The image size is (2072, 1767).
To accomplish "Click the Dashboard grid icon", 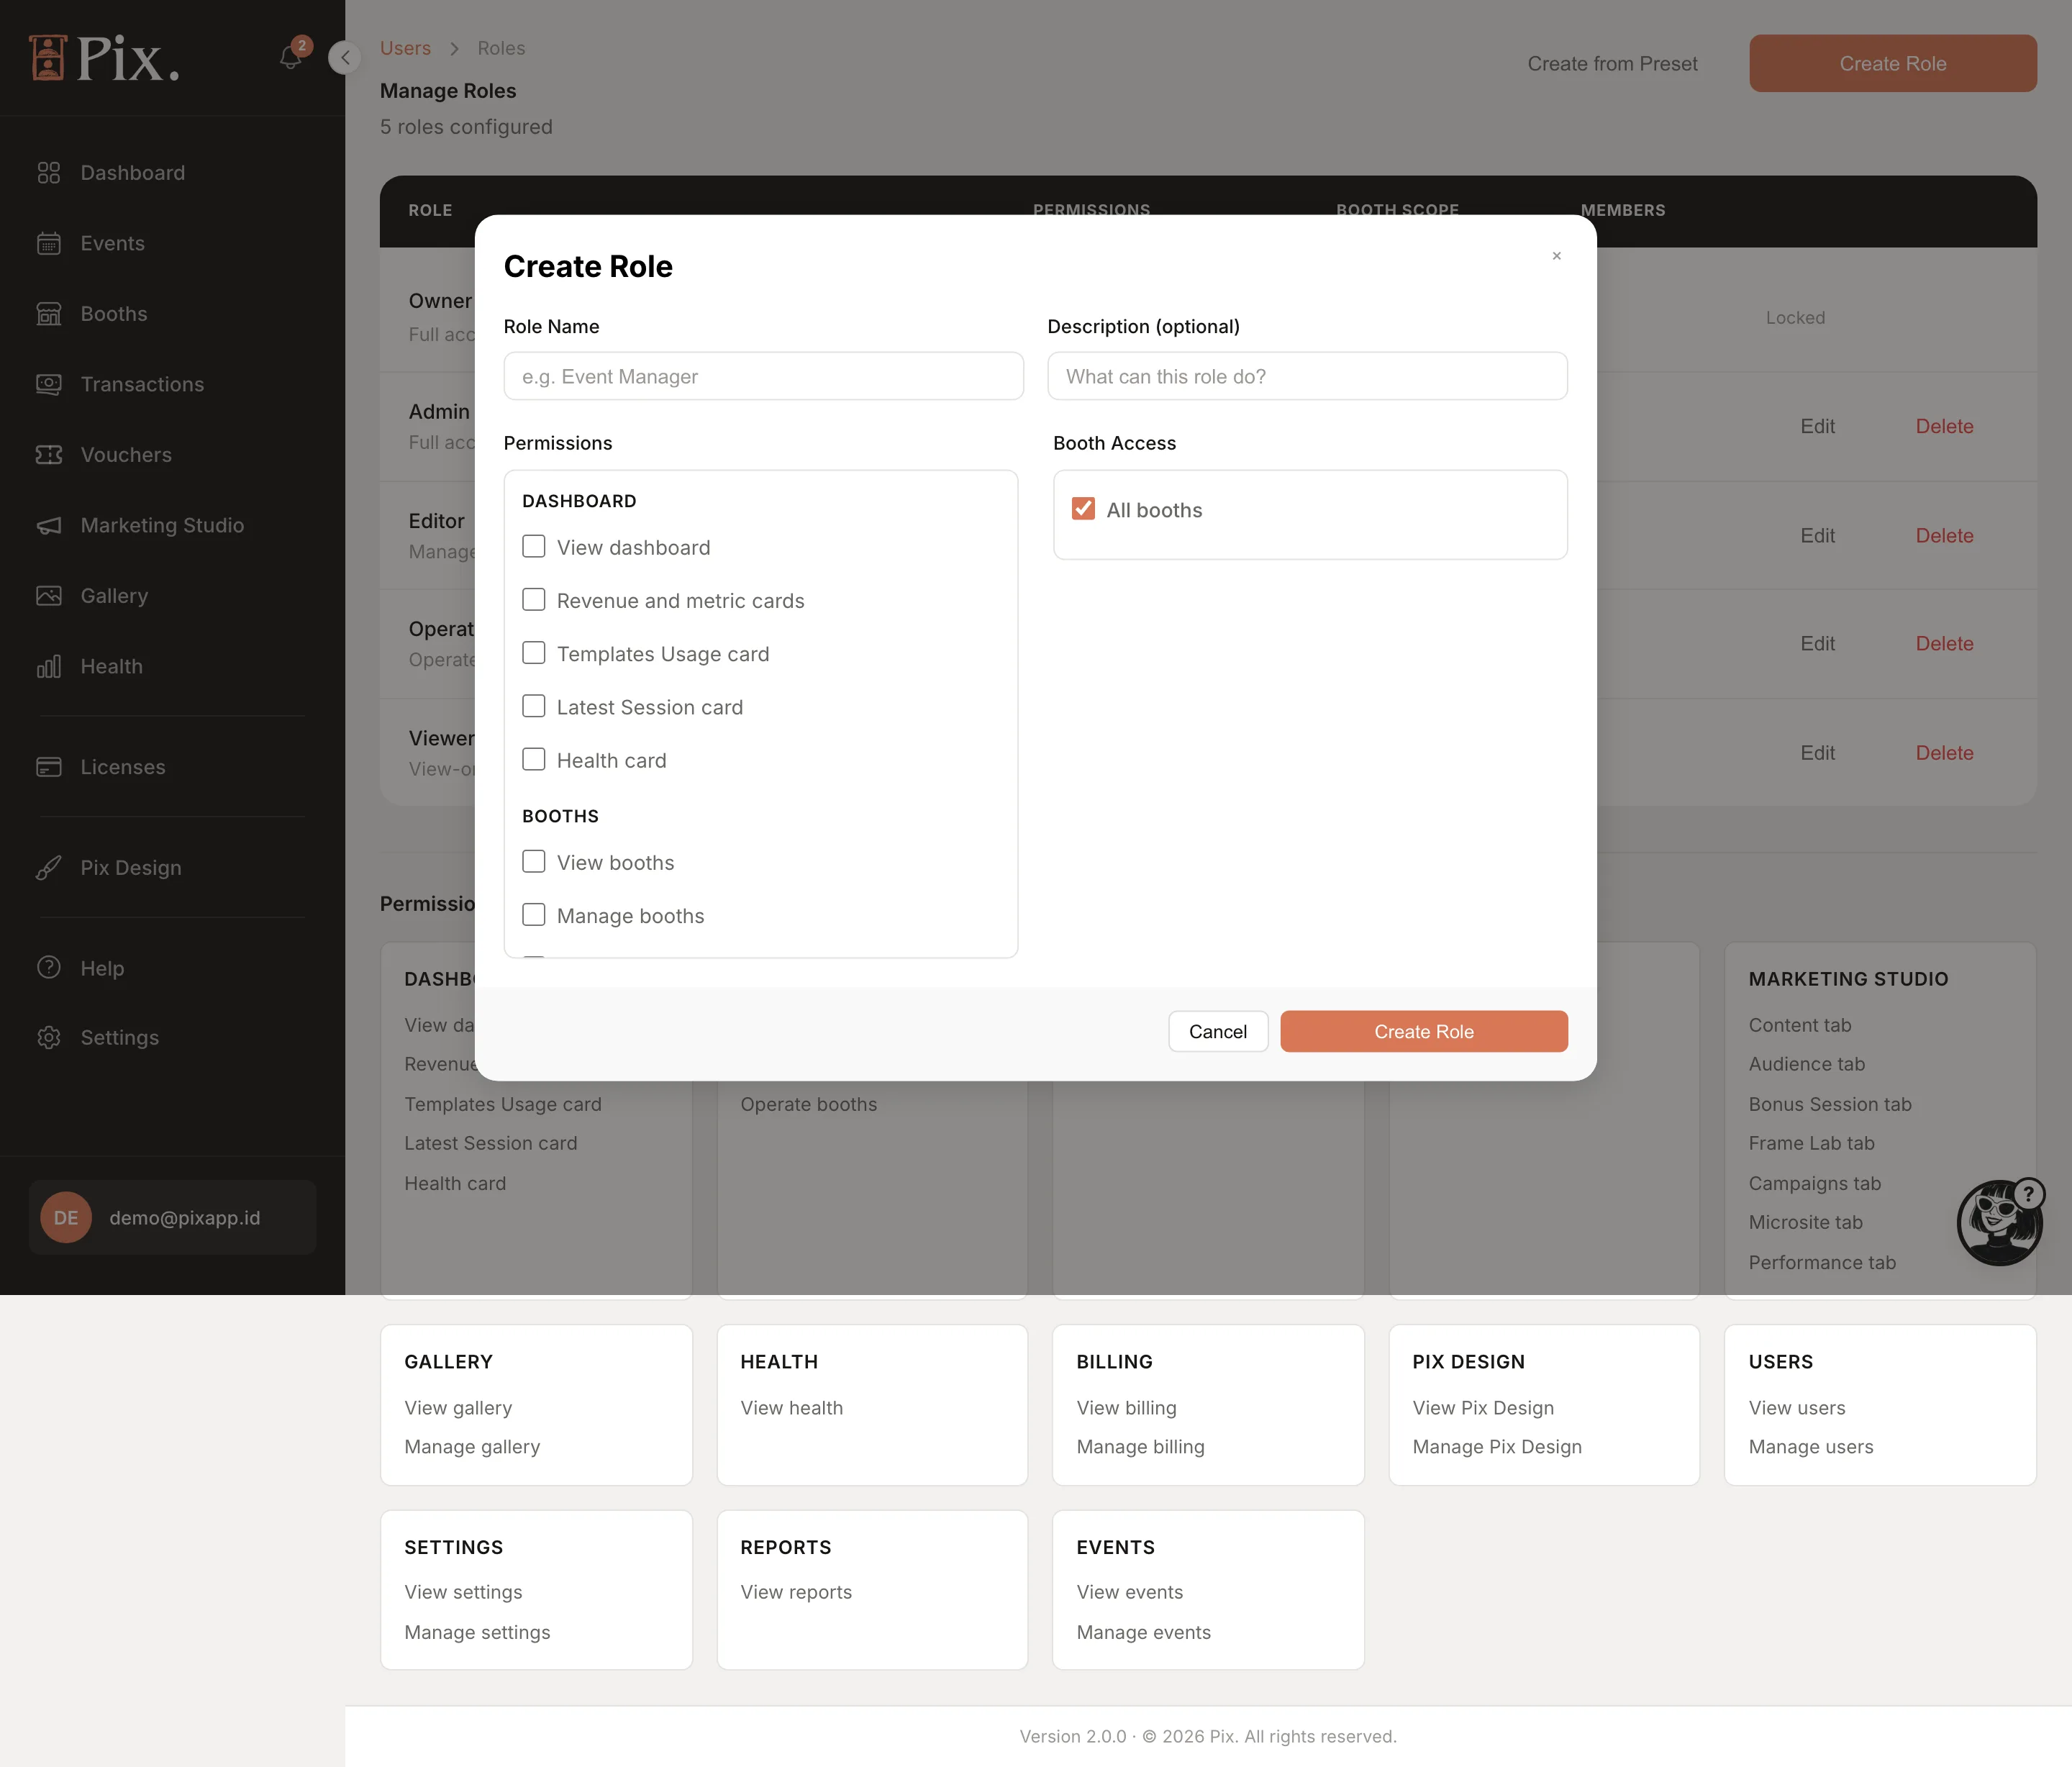I will [49, 173].
